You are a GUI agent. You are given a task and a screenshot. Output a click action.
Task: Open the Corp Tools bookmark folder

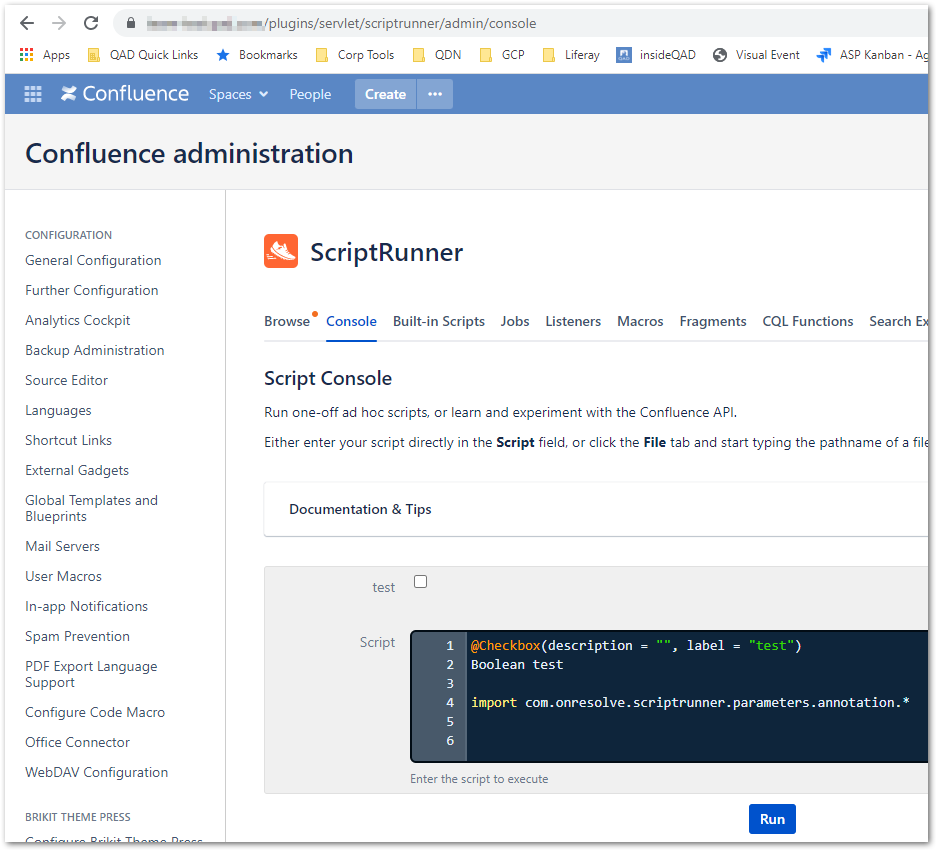click(x=355, y=55)
